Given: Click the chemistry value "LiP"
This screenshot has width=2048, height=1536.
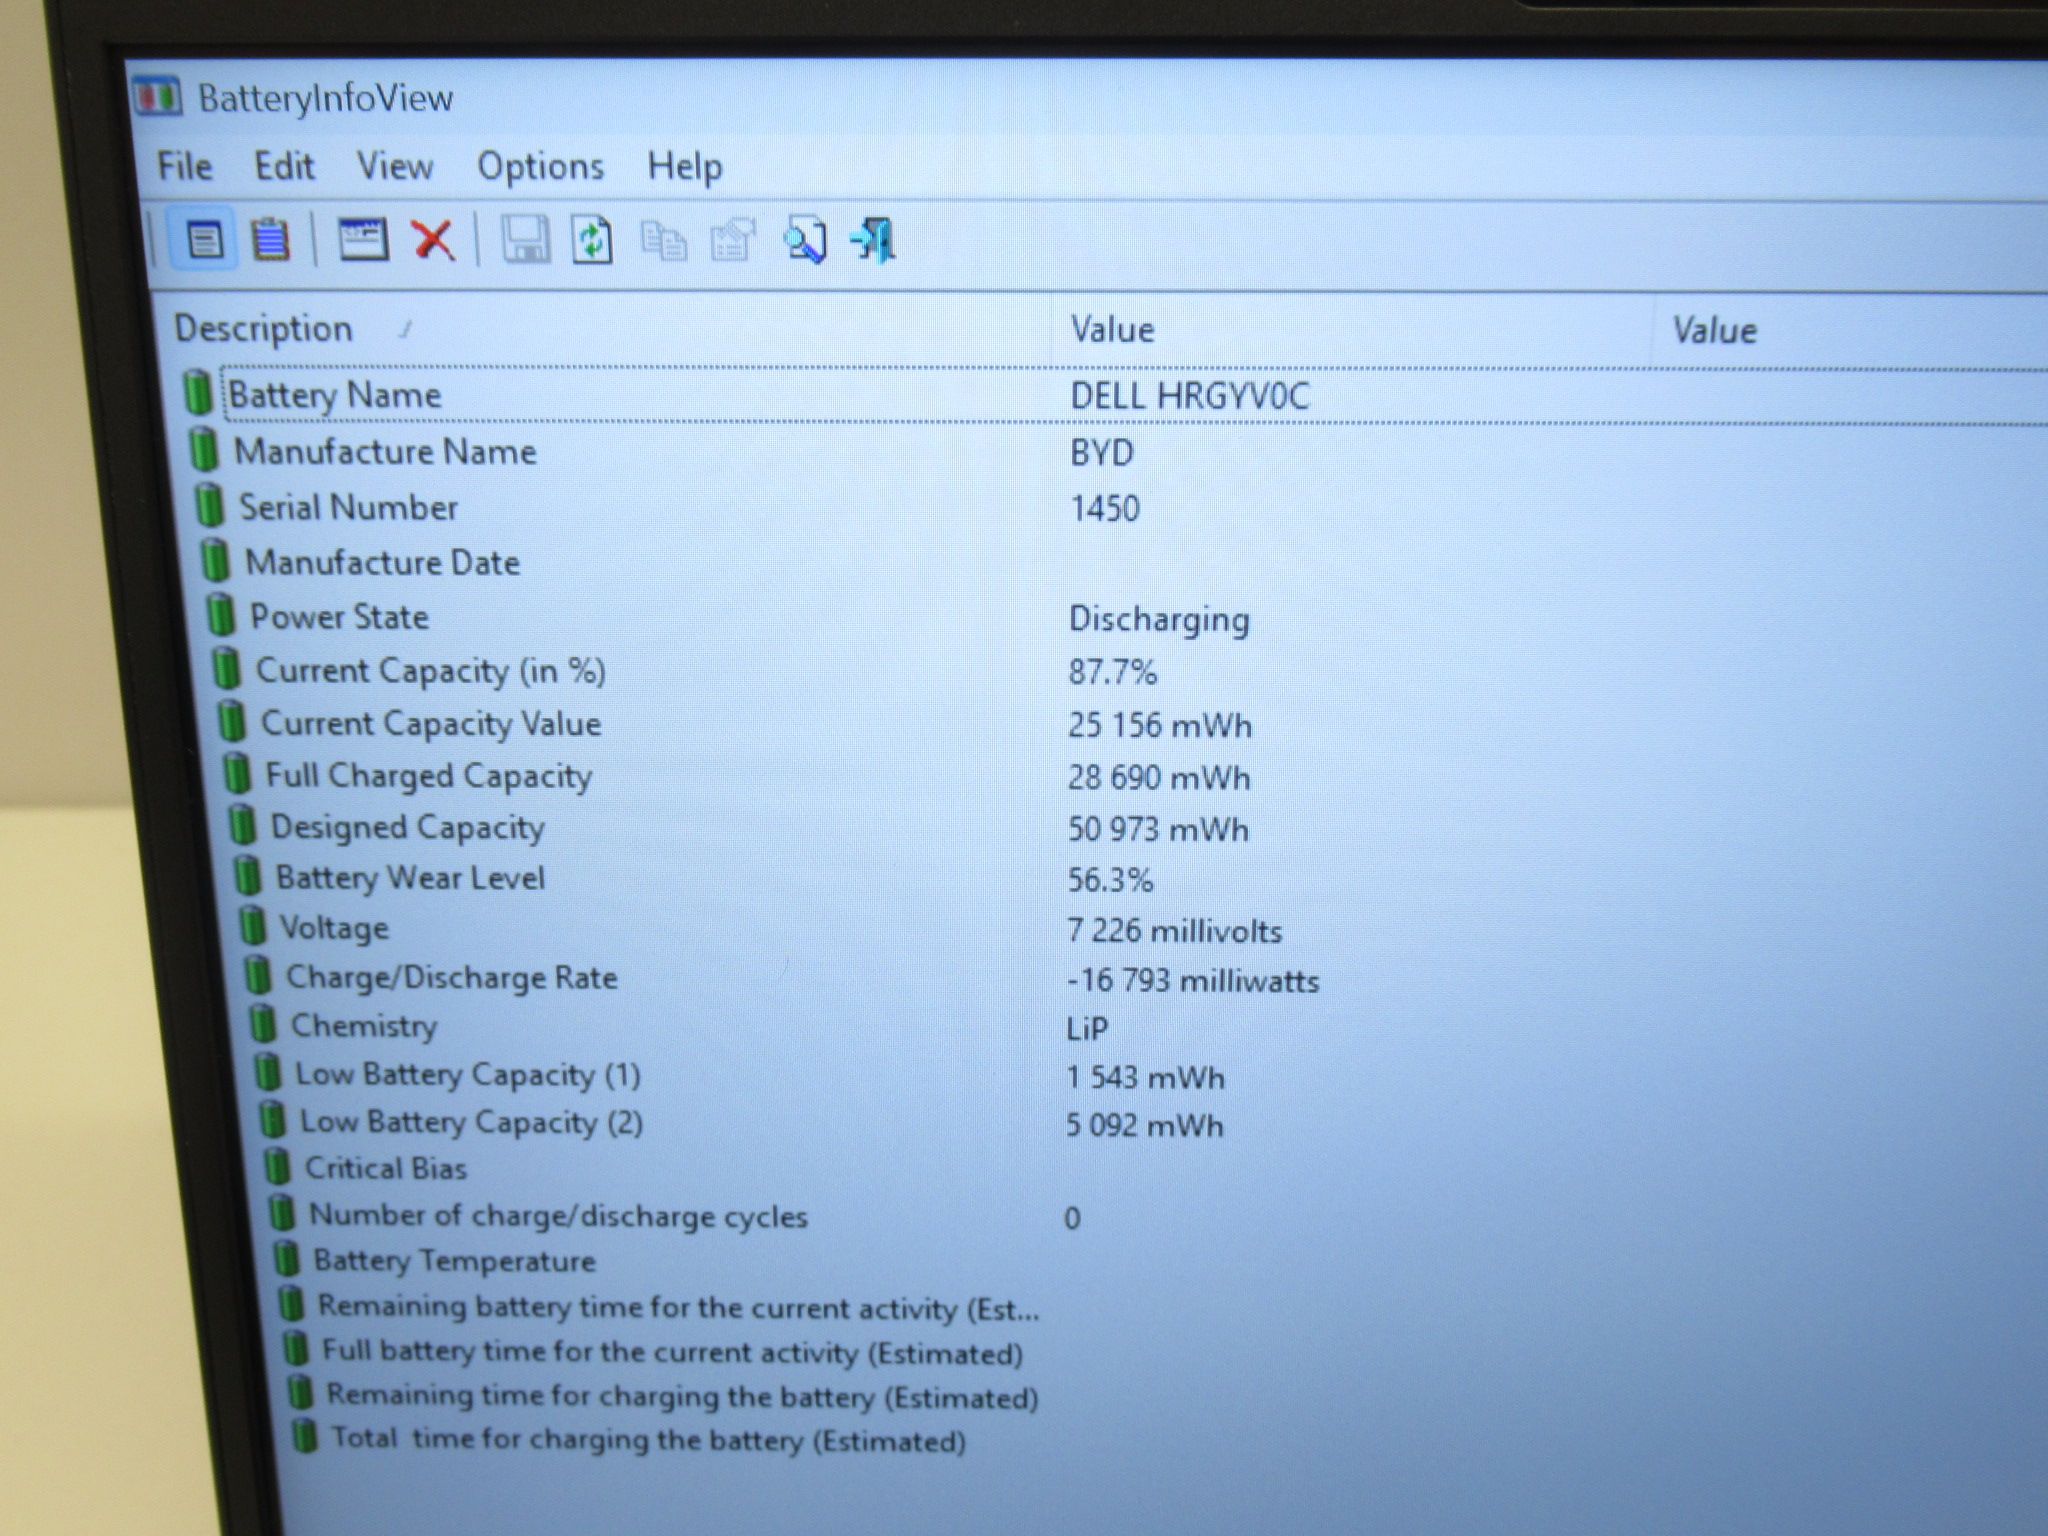Looking at the screenshot, I should (1087, 1028).
